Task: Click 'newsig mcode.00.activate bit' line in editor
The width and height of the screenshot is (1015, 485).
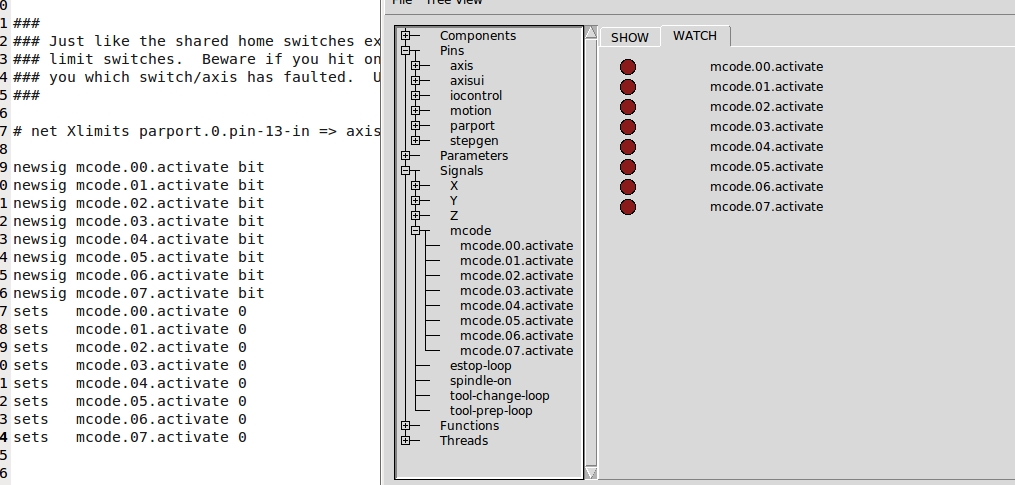Action: pyautogui.click(x=139, y=167)
